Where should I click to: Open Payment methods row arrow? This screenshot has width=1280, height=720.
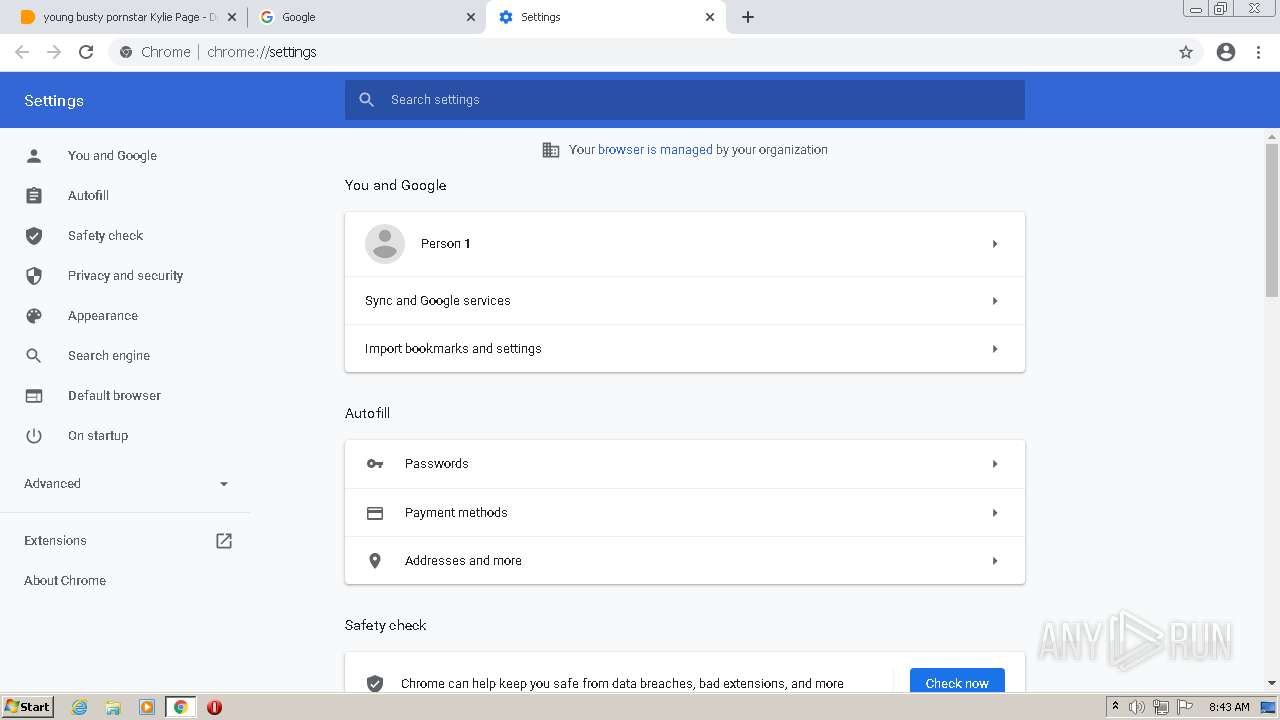(x=995, y=513)
